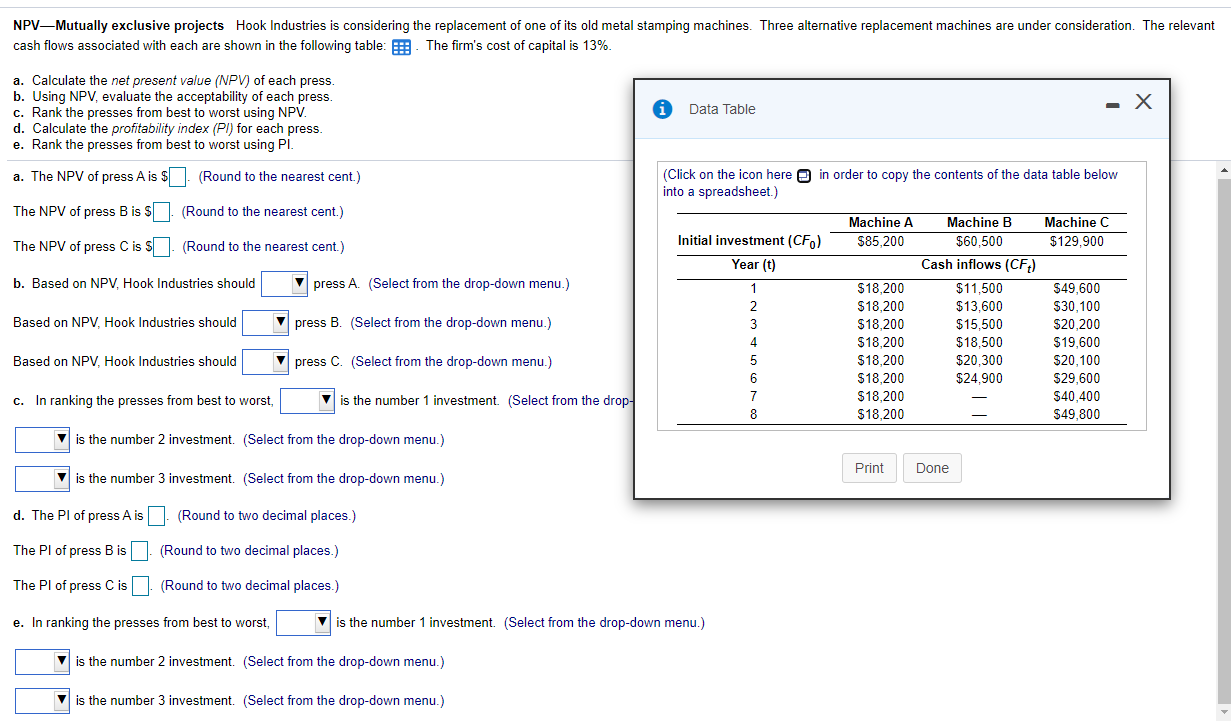Open part e number 2 investment dropdown
The width and height of the screenshot is (1231, 721).
pyautogui.click(x=43, y=662)
